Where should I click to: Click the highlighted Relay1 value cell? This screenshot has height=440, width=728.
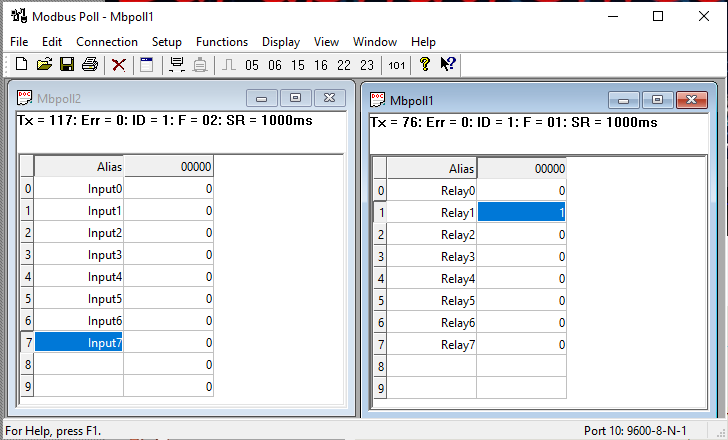click(521, 212)
